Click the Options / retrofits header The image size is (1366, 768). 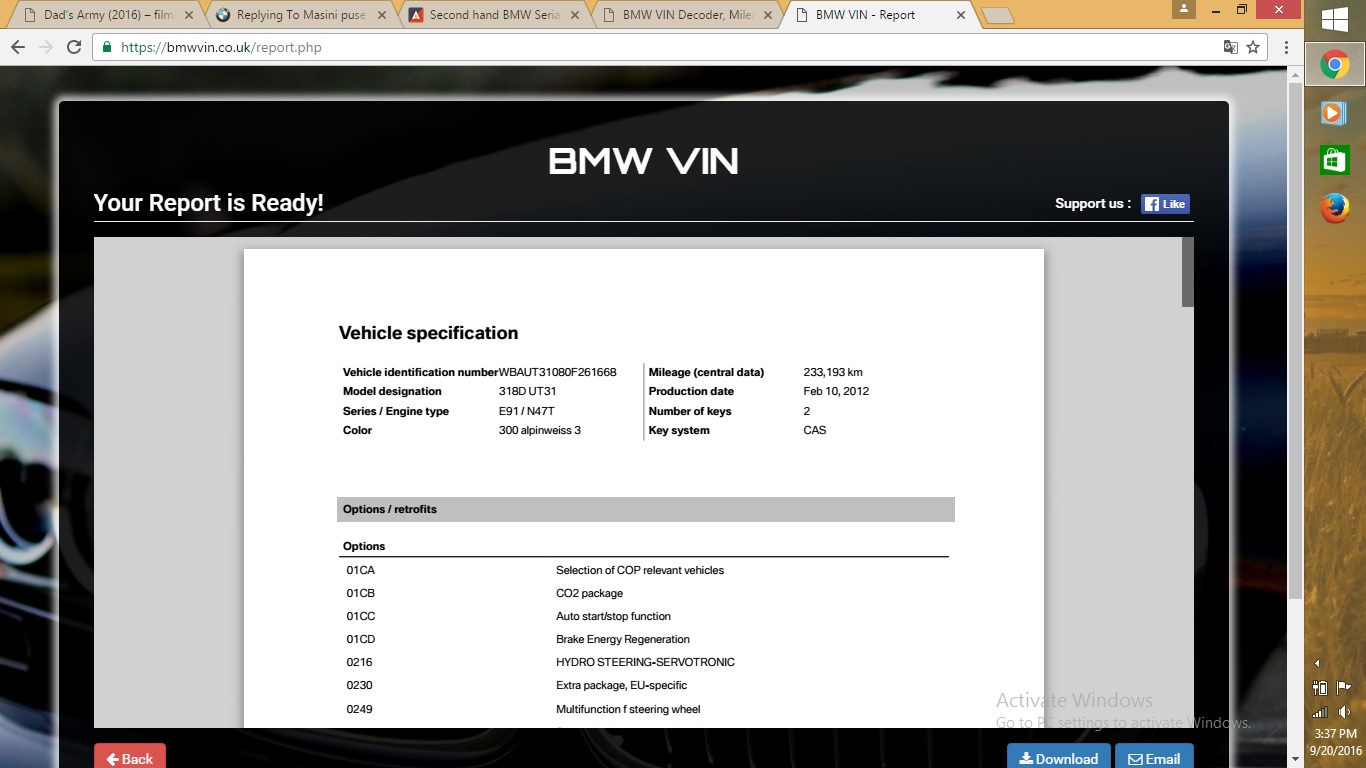click(x=646, y=509)
